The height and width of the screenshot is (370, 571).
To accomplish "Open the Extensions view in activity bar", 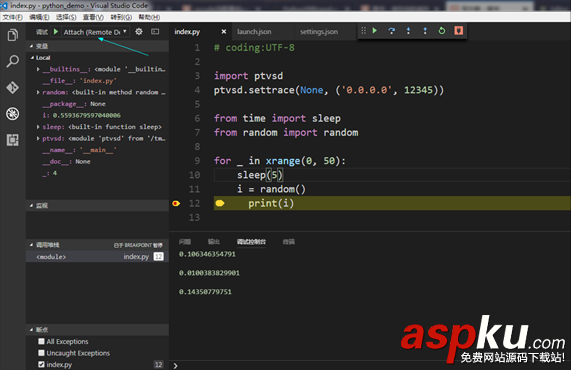I will pos(13,140).
